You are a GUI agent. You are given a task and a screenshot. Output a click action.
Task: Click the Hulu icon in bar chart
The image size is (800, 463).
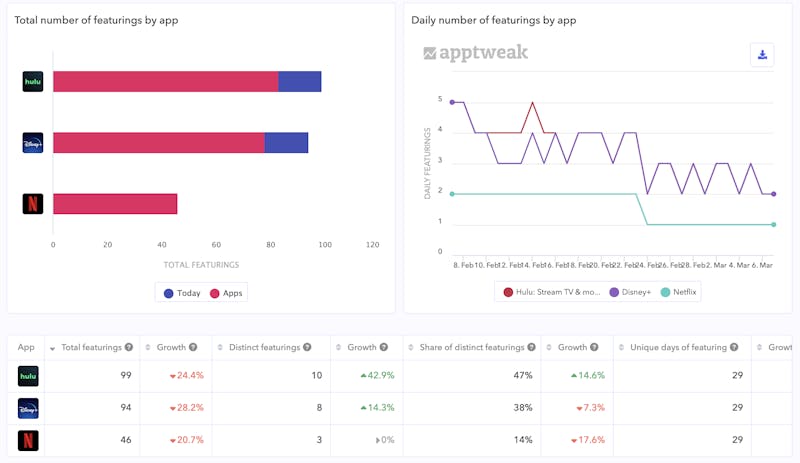pyautogui.click(x=33, y=82)
